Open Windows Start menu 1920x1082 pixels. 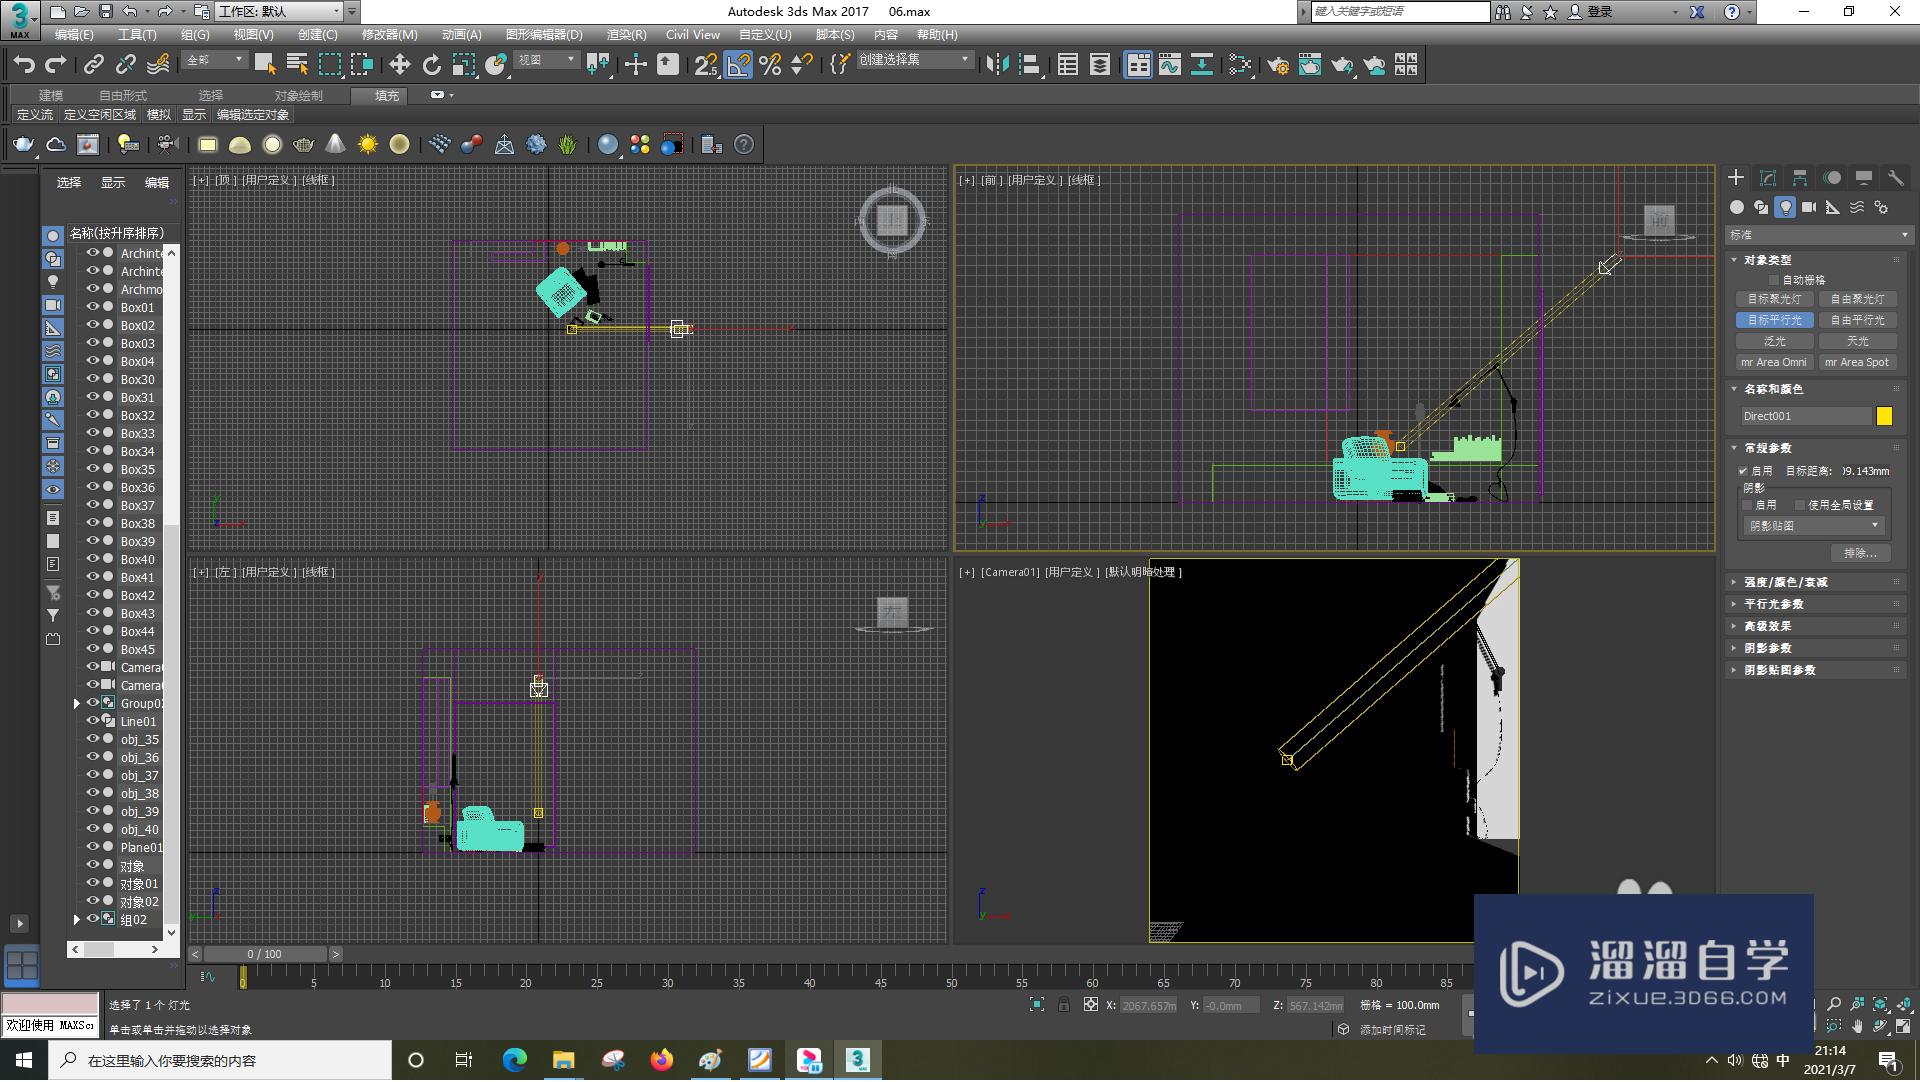click(22, 1061)
